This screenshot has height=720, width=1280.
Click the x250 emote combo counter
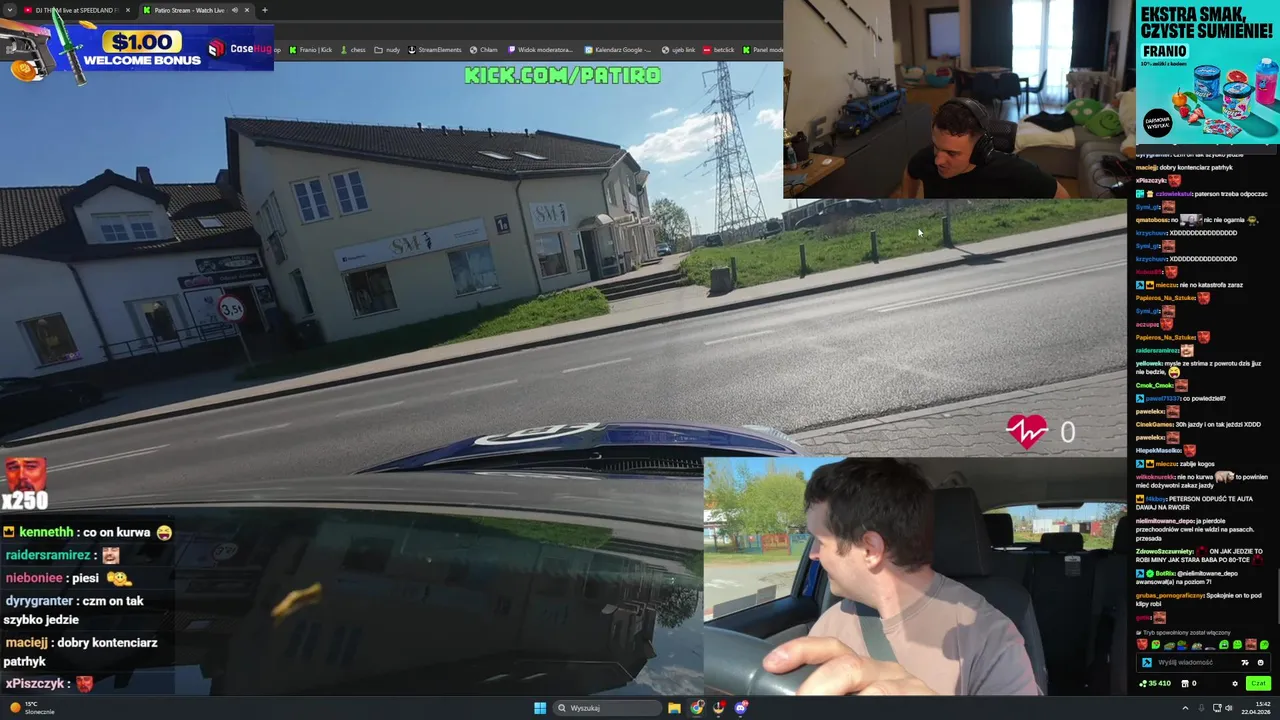pos(24,485)
